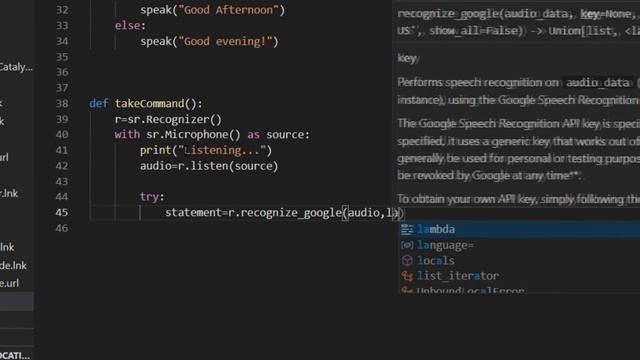Select the r.lnk file in sidebar
Screen dimensions: 640x360
[x=9, y=193]
